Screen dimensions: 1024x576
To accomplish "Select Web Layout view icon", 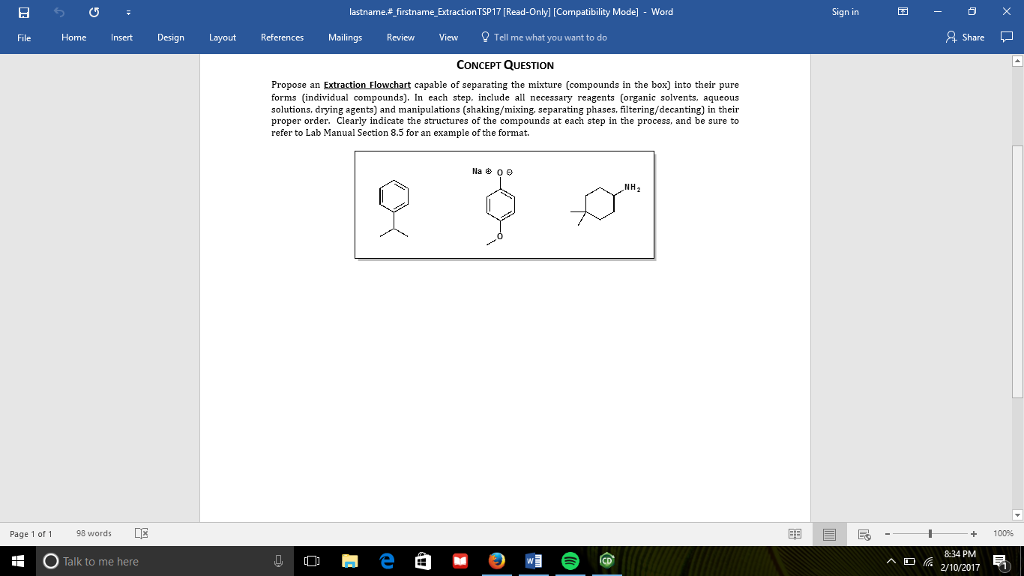I will 862,533.
